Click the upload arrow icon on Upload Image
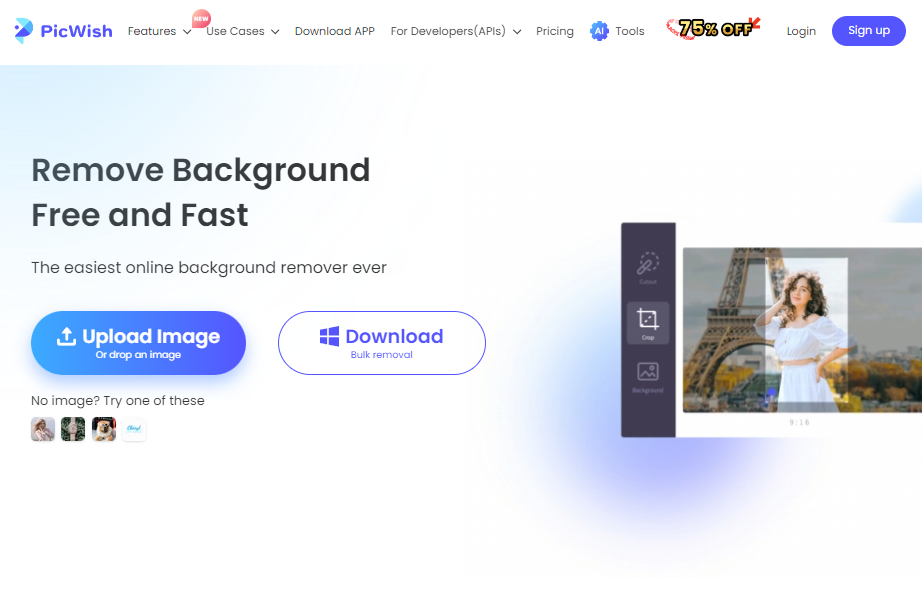This screenshot has height=598, width=922. (66, 336)
